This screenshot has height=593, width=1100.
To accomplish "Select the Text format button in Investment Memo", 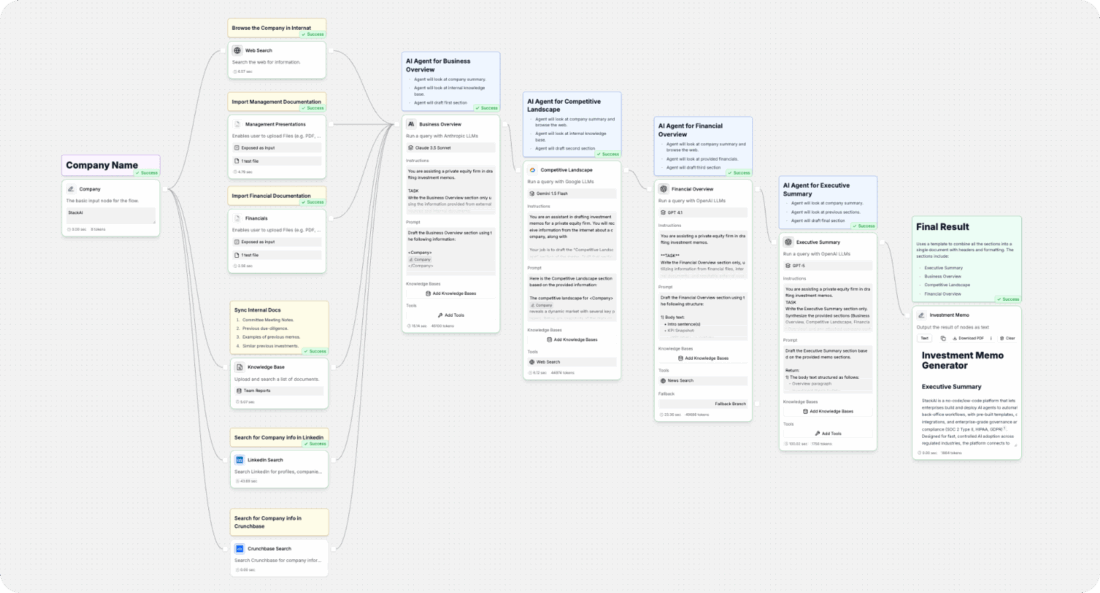I will 925,338.
